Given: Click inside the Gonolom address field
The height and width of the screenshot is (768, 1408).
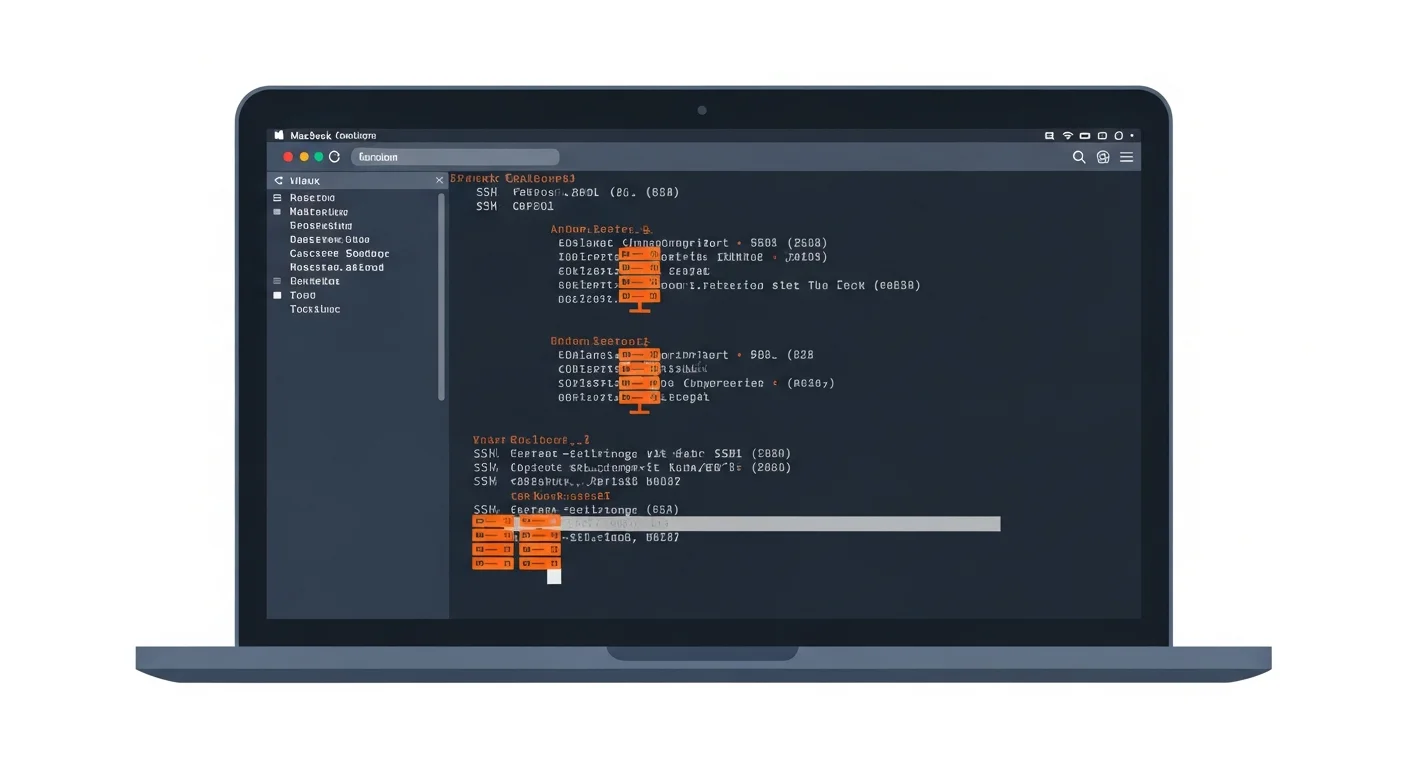Looking at the screenshot, I should (455, 156).
